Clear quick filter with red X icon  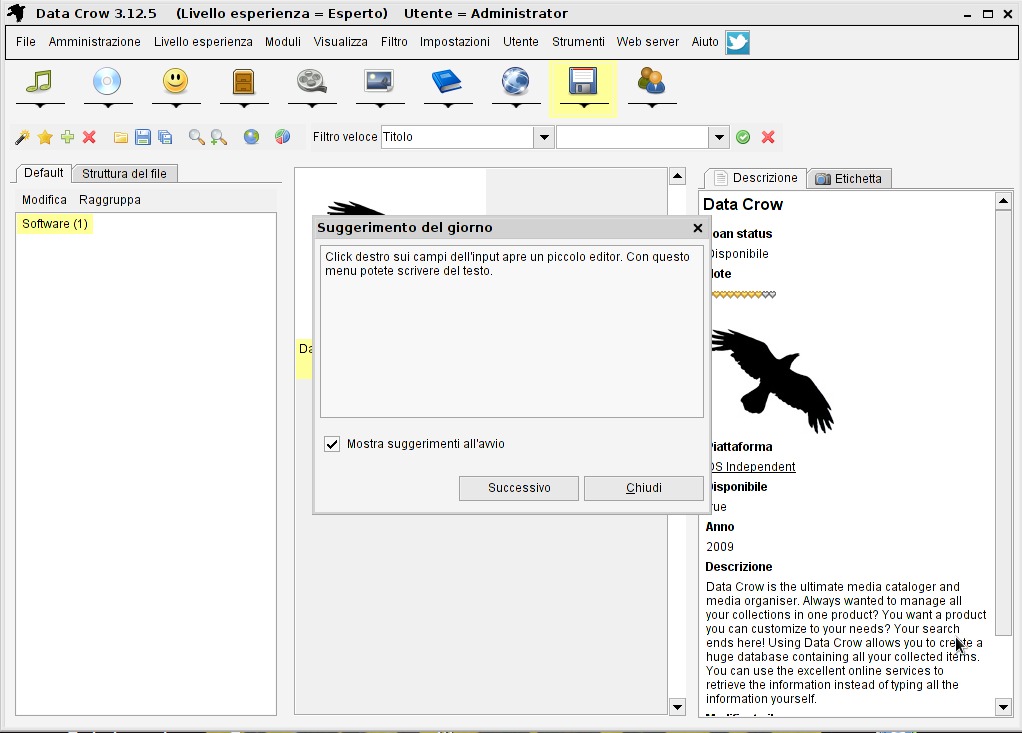coord(768,137)
